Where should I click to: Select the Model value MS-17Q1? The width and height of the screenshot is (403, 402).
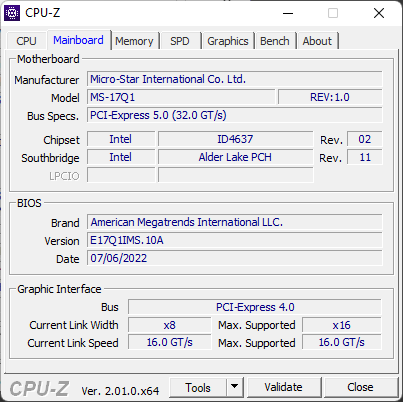pyautogui.click(x=181, y=97)
